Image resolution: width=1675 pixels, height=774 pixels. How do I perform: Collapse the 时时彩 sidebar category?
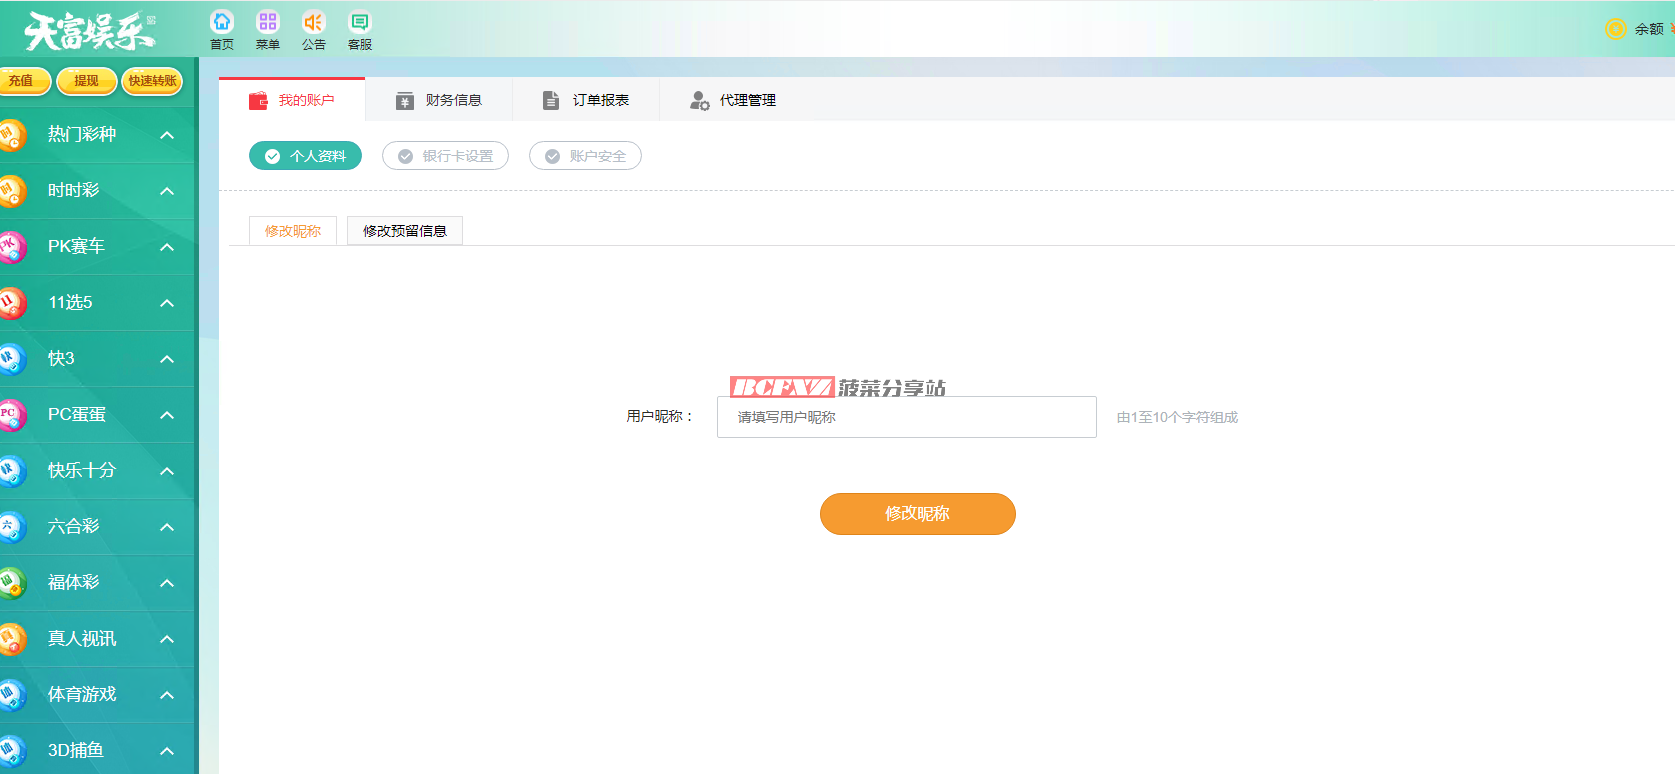[x=167, y=191]
